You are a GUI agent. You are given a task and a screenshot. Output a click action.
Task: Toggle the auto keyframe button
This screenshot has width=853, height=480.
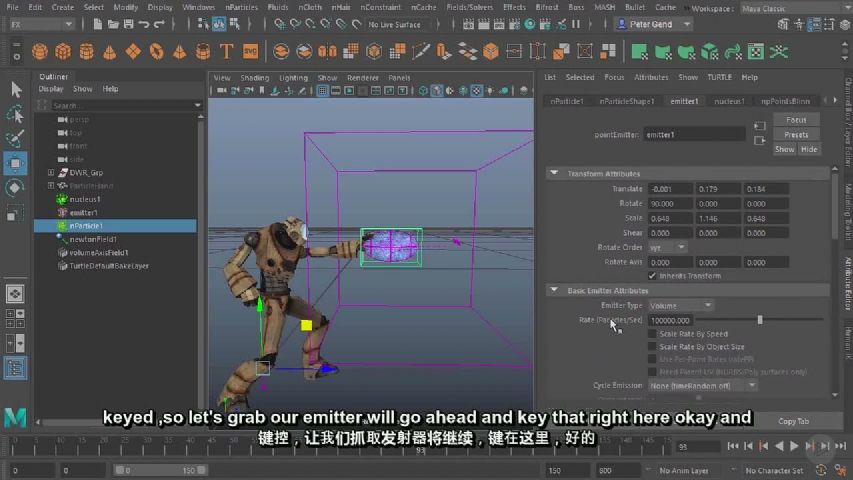[821, 470]
